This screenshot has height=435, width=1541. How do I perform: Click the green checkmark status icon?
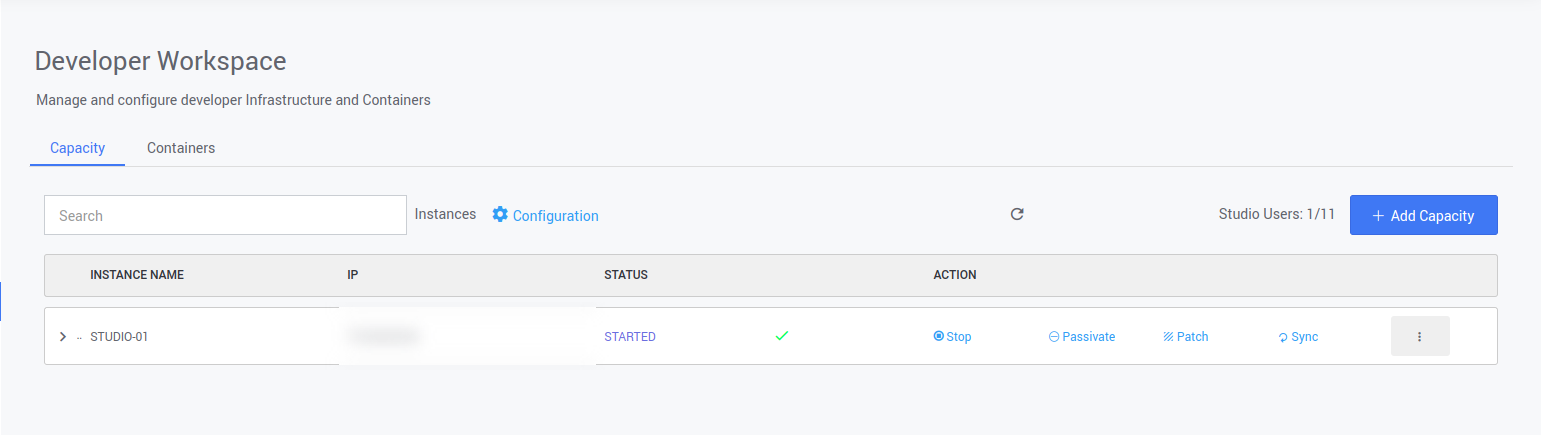pos(782,336)
